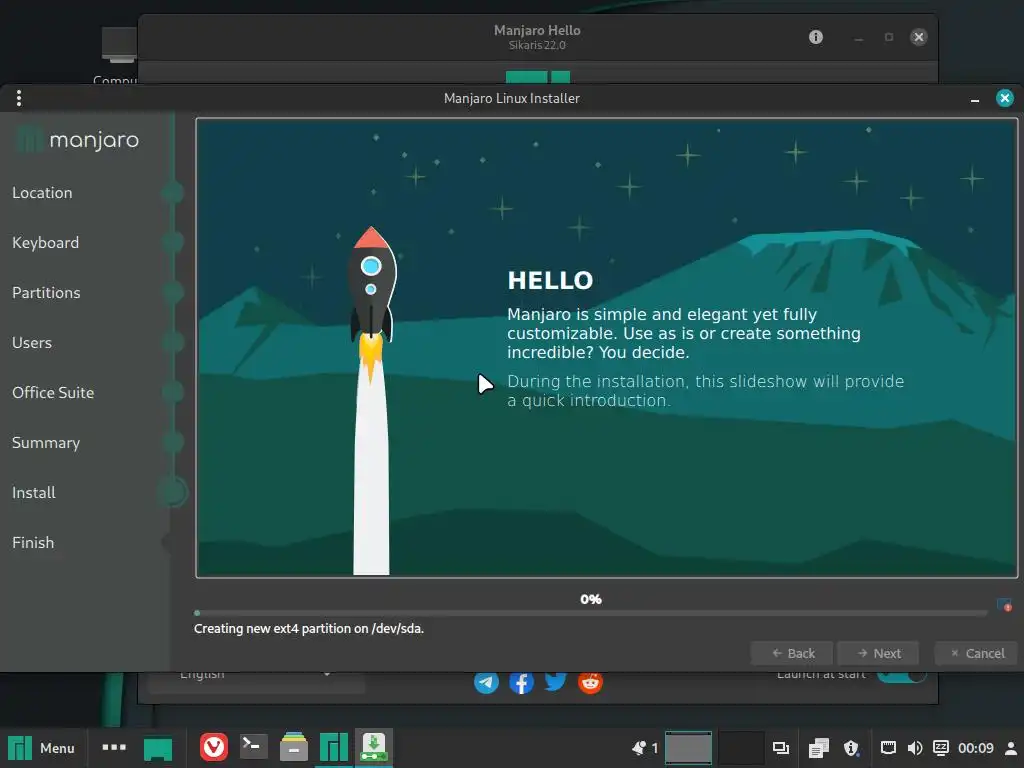Open the security shield info tray icon
1024x768 pixels.
(x=851, y=748)
